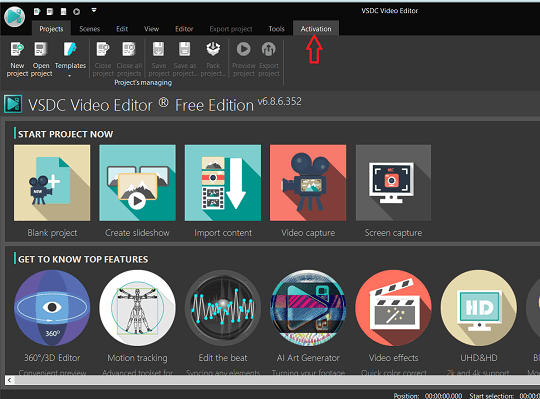
Task: Open the Create slideshow tile
Action: click(x=137, y=183)
